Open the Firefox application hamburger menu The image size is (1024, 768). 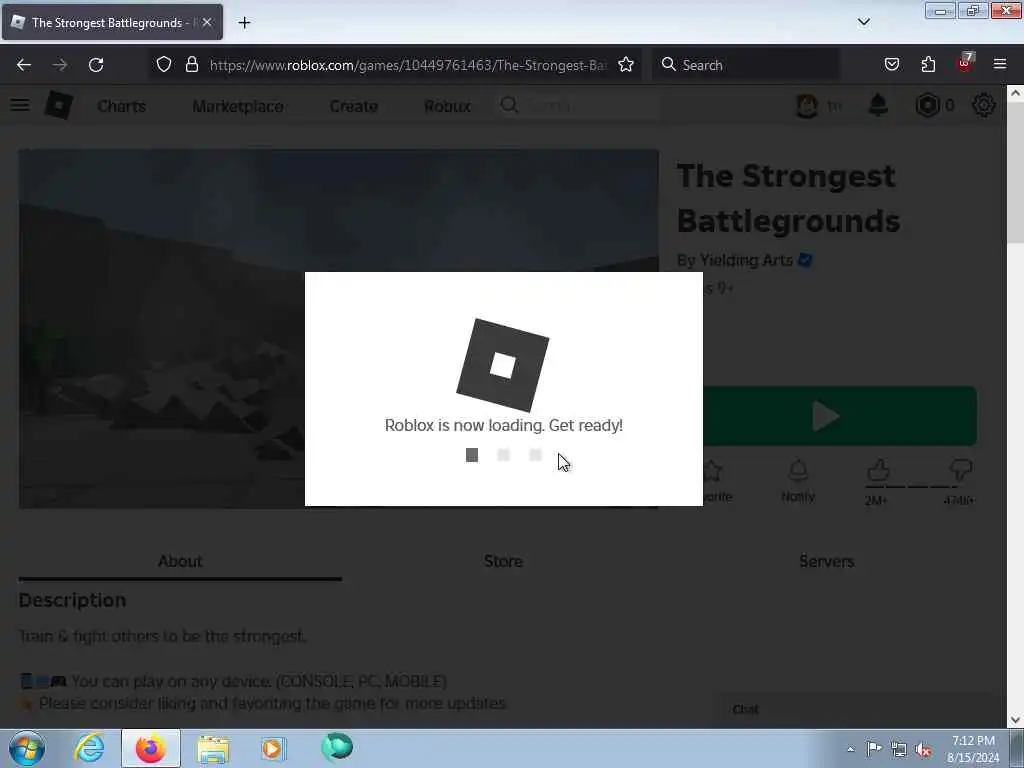pyautogui.click(x=1000, y=64)
